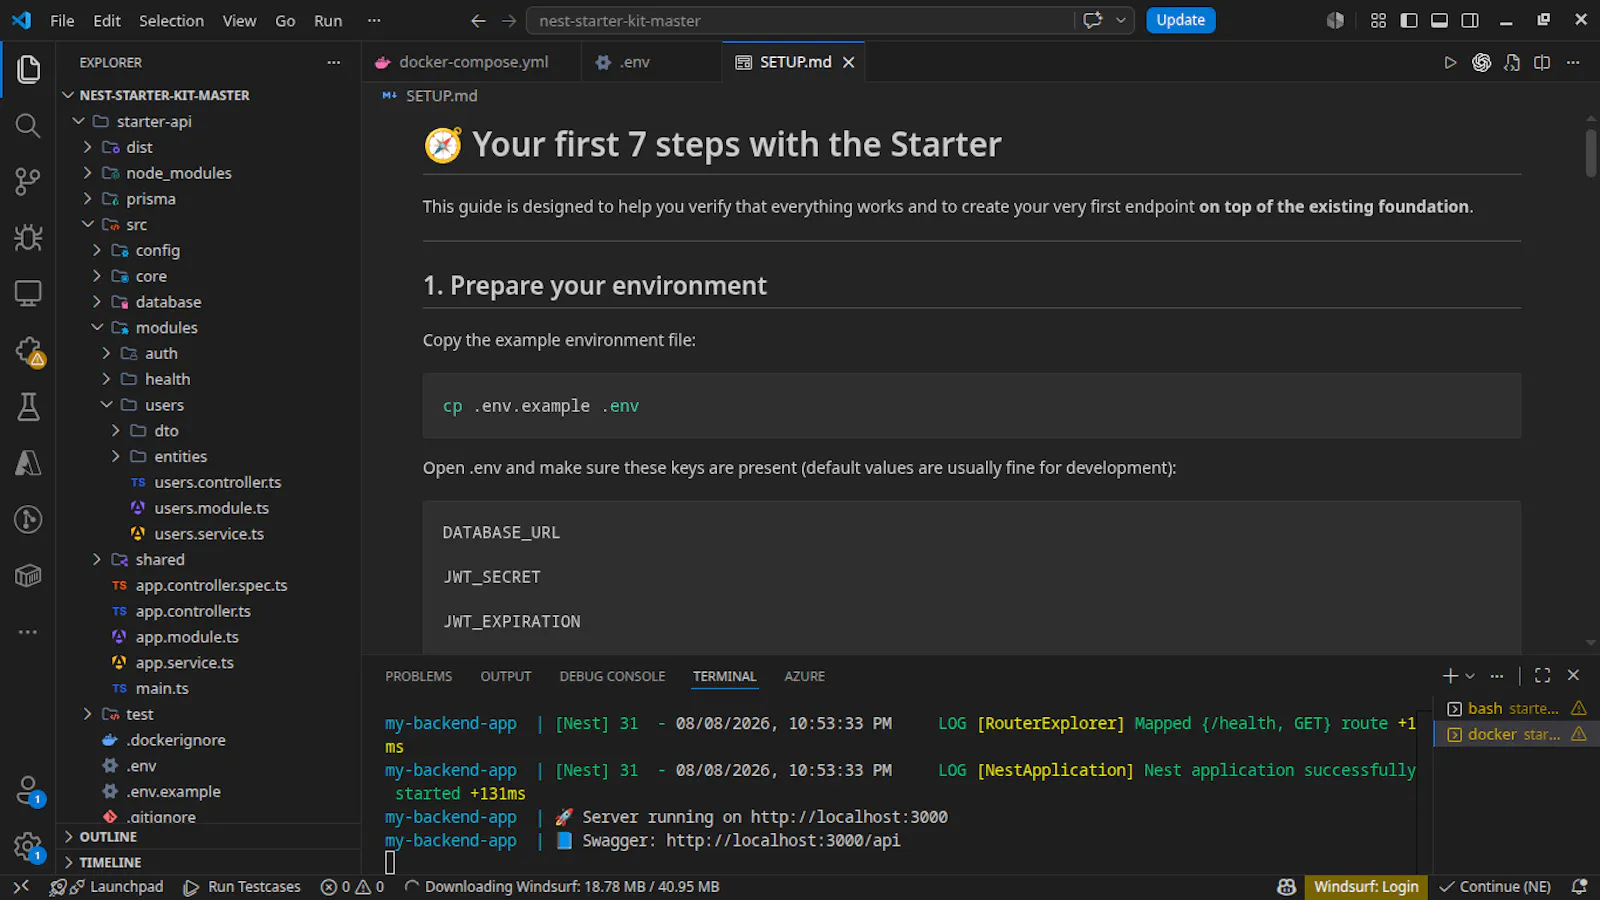Open the Source Control view icon
1600x900 pixels.
pyautogui.click(x=28, y=181)
